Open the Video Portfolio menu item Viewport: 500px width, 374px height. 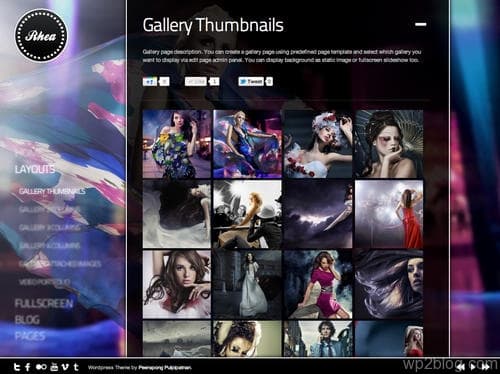[44, 282]
